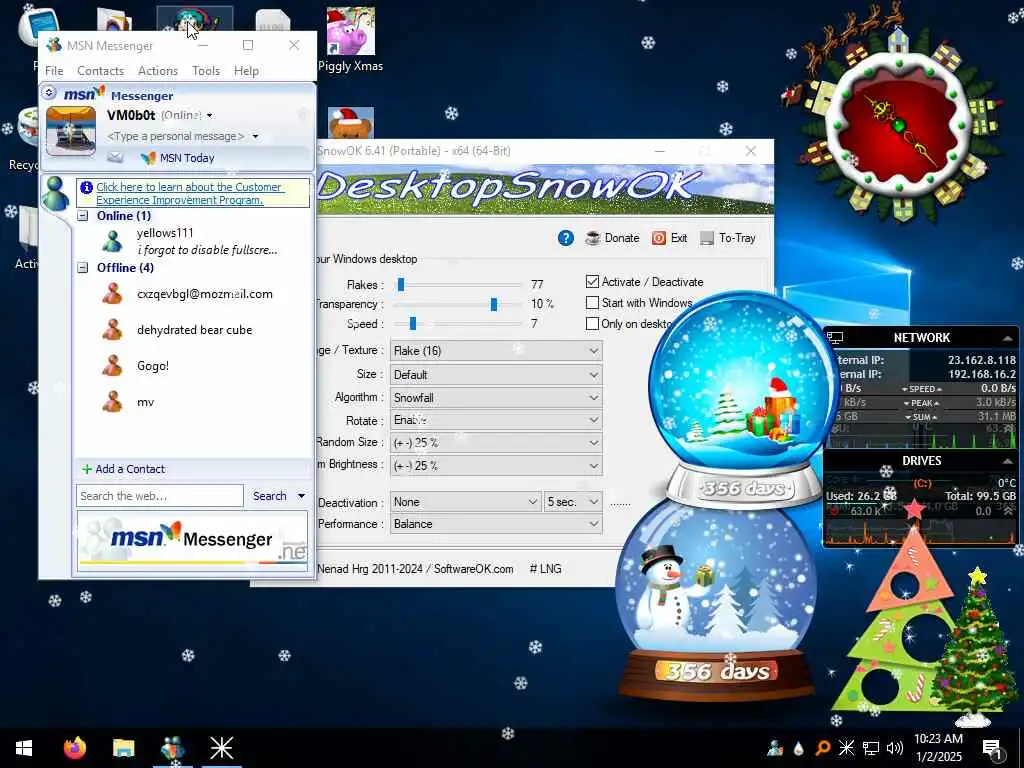Click the snowflake DesktopSnowOK taskbar button
1024x768 pixels.
click(x=221, y=748)
